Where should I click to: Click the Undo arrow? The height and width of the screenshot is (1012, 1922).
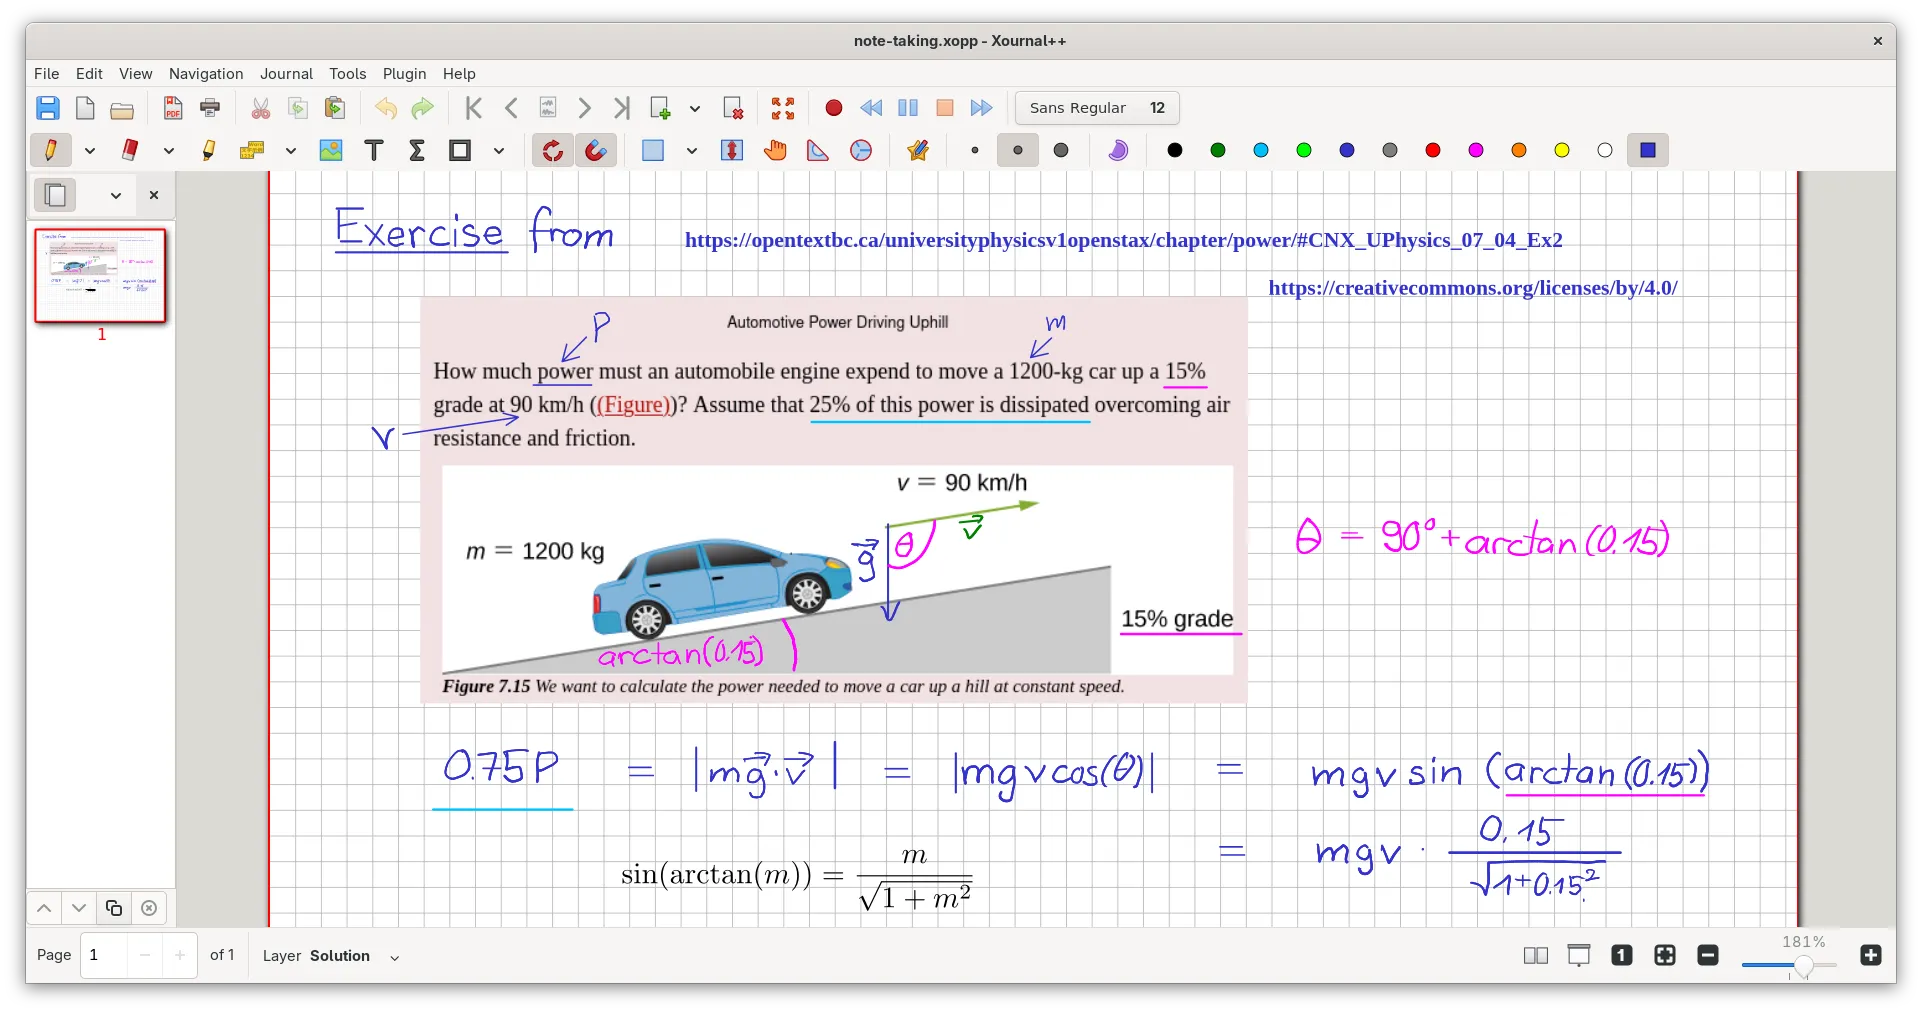pos(386,108)
